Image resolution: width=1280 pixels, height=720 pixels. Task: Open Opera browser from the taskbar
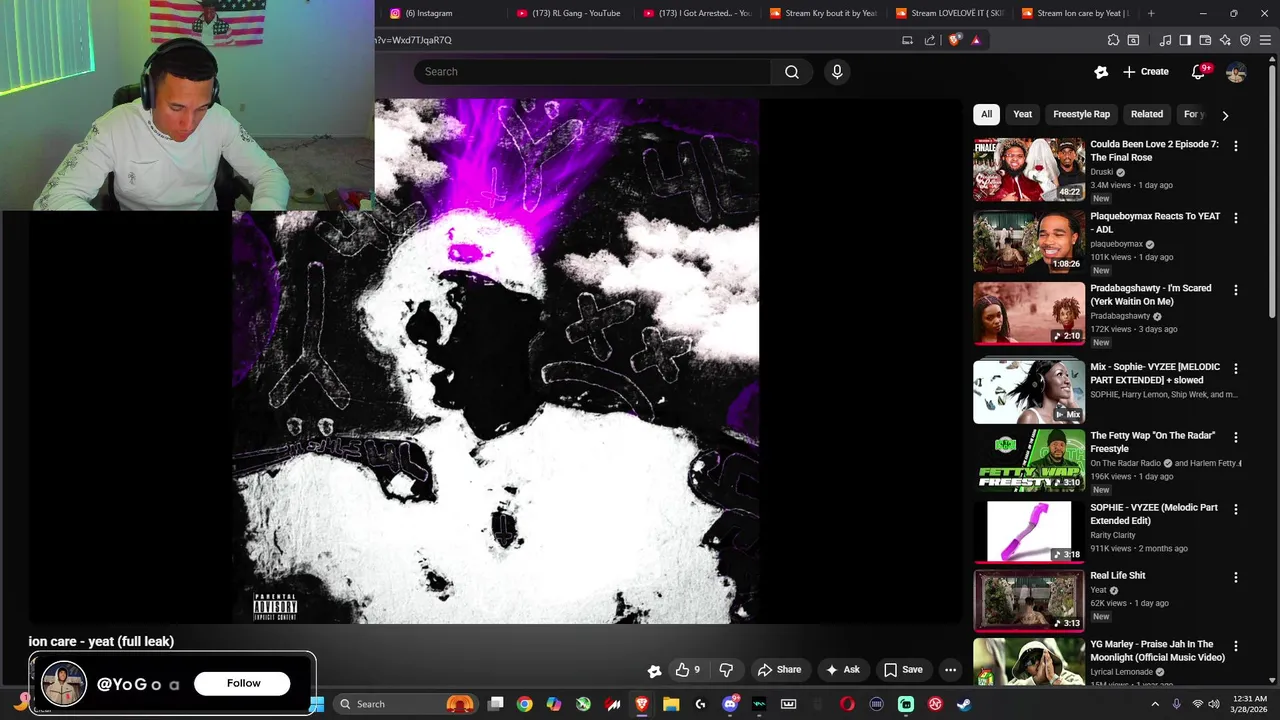[x=847, y=704]
